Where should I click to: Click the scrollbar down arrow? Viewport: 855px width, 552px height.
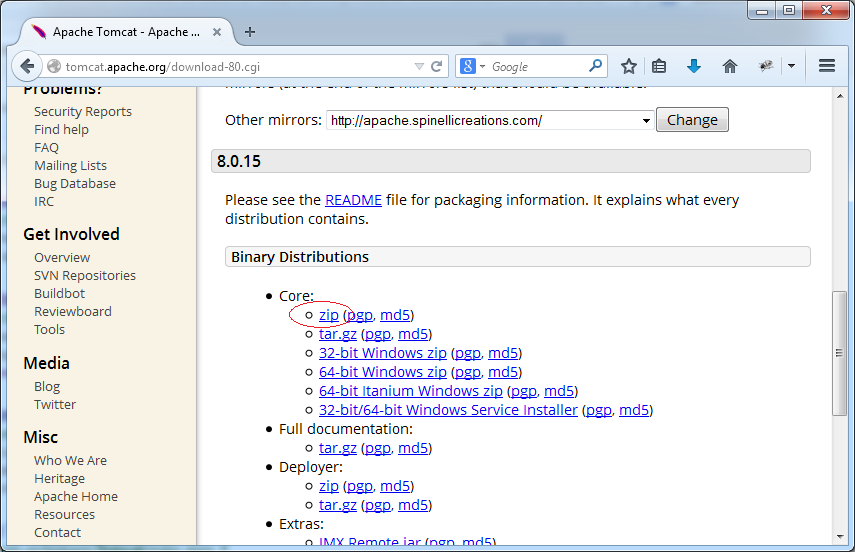click(840, 537)
